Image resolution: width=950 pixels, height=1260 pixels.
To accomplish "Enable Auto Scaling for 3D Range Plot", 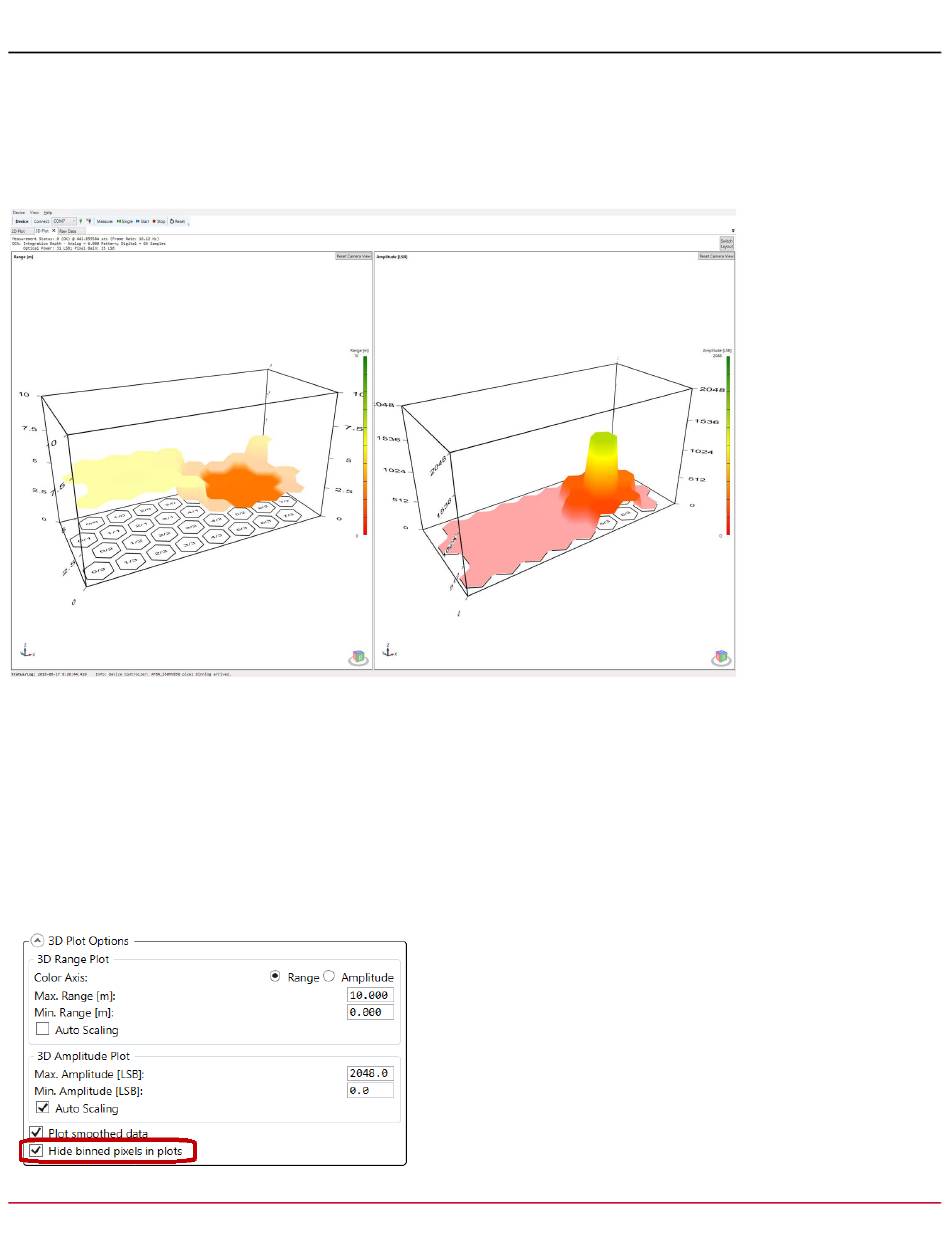I will (x=43, y=1029).
